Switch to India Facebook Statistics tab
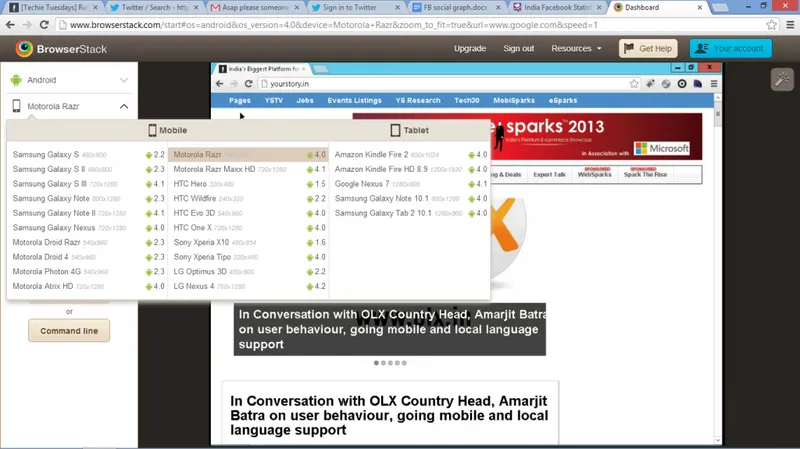The height and width of the screenshot is (449, 800). coord(556,8)
